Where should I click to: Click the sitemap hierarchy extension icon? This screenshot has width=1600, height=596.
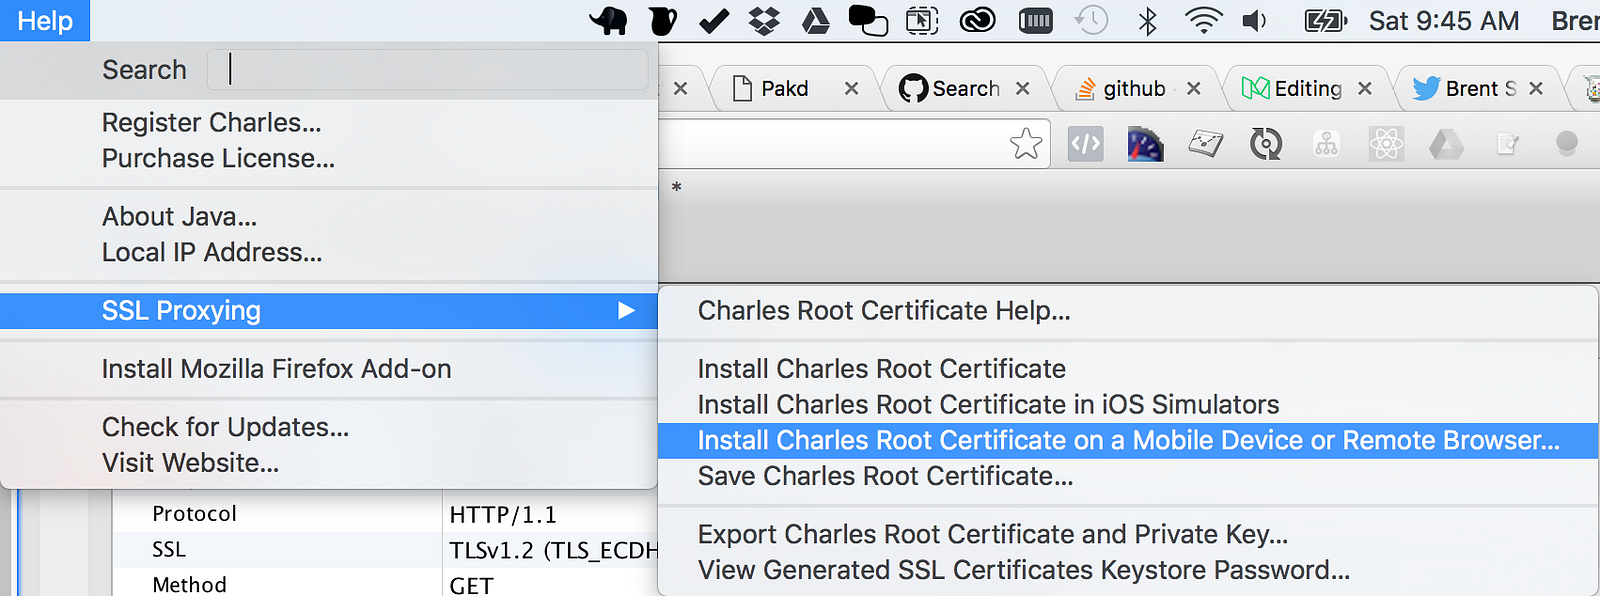pos(1327,144)
